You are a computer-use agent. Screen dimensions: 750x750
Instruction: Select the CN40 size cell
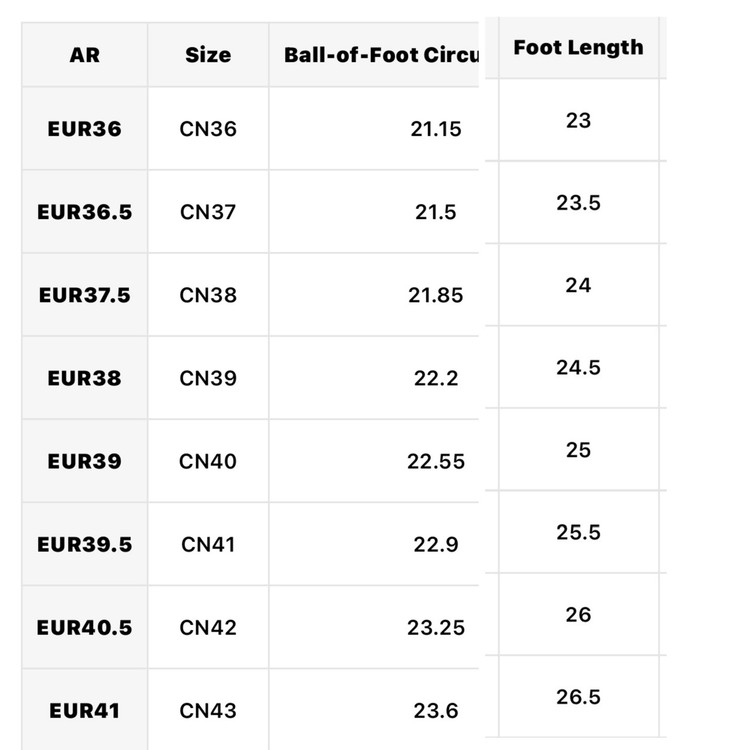208,462
